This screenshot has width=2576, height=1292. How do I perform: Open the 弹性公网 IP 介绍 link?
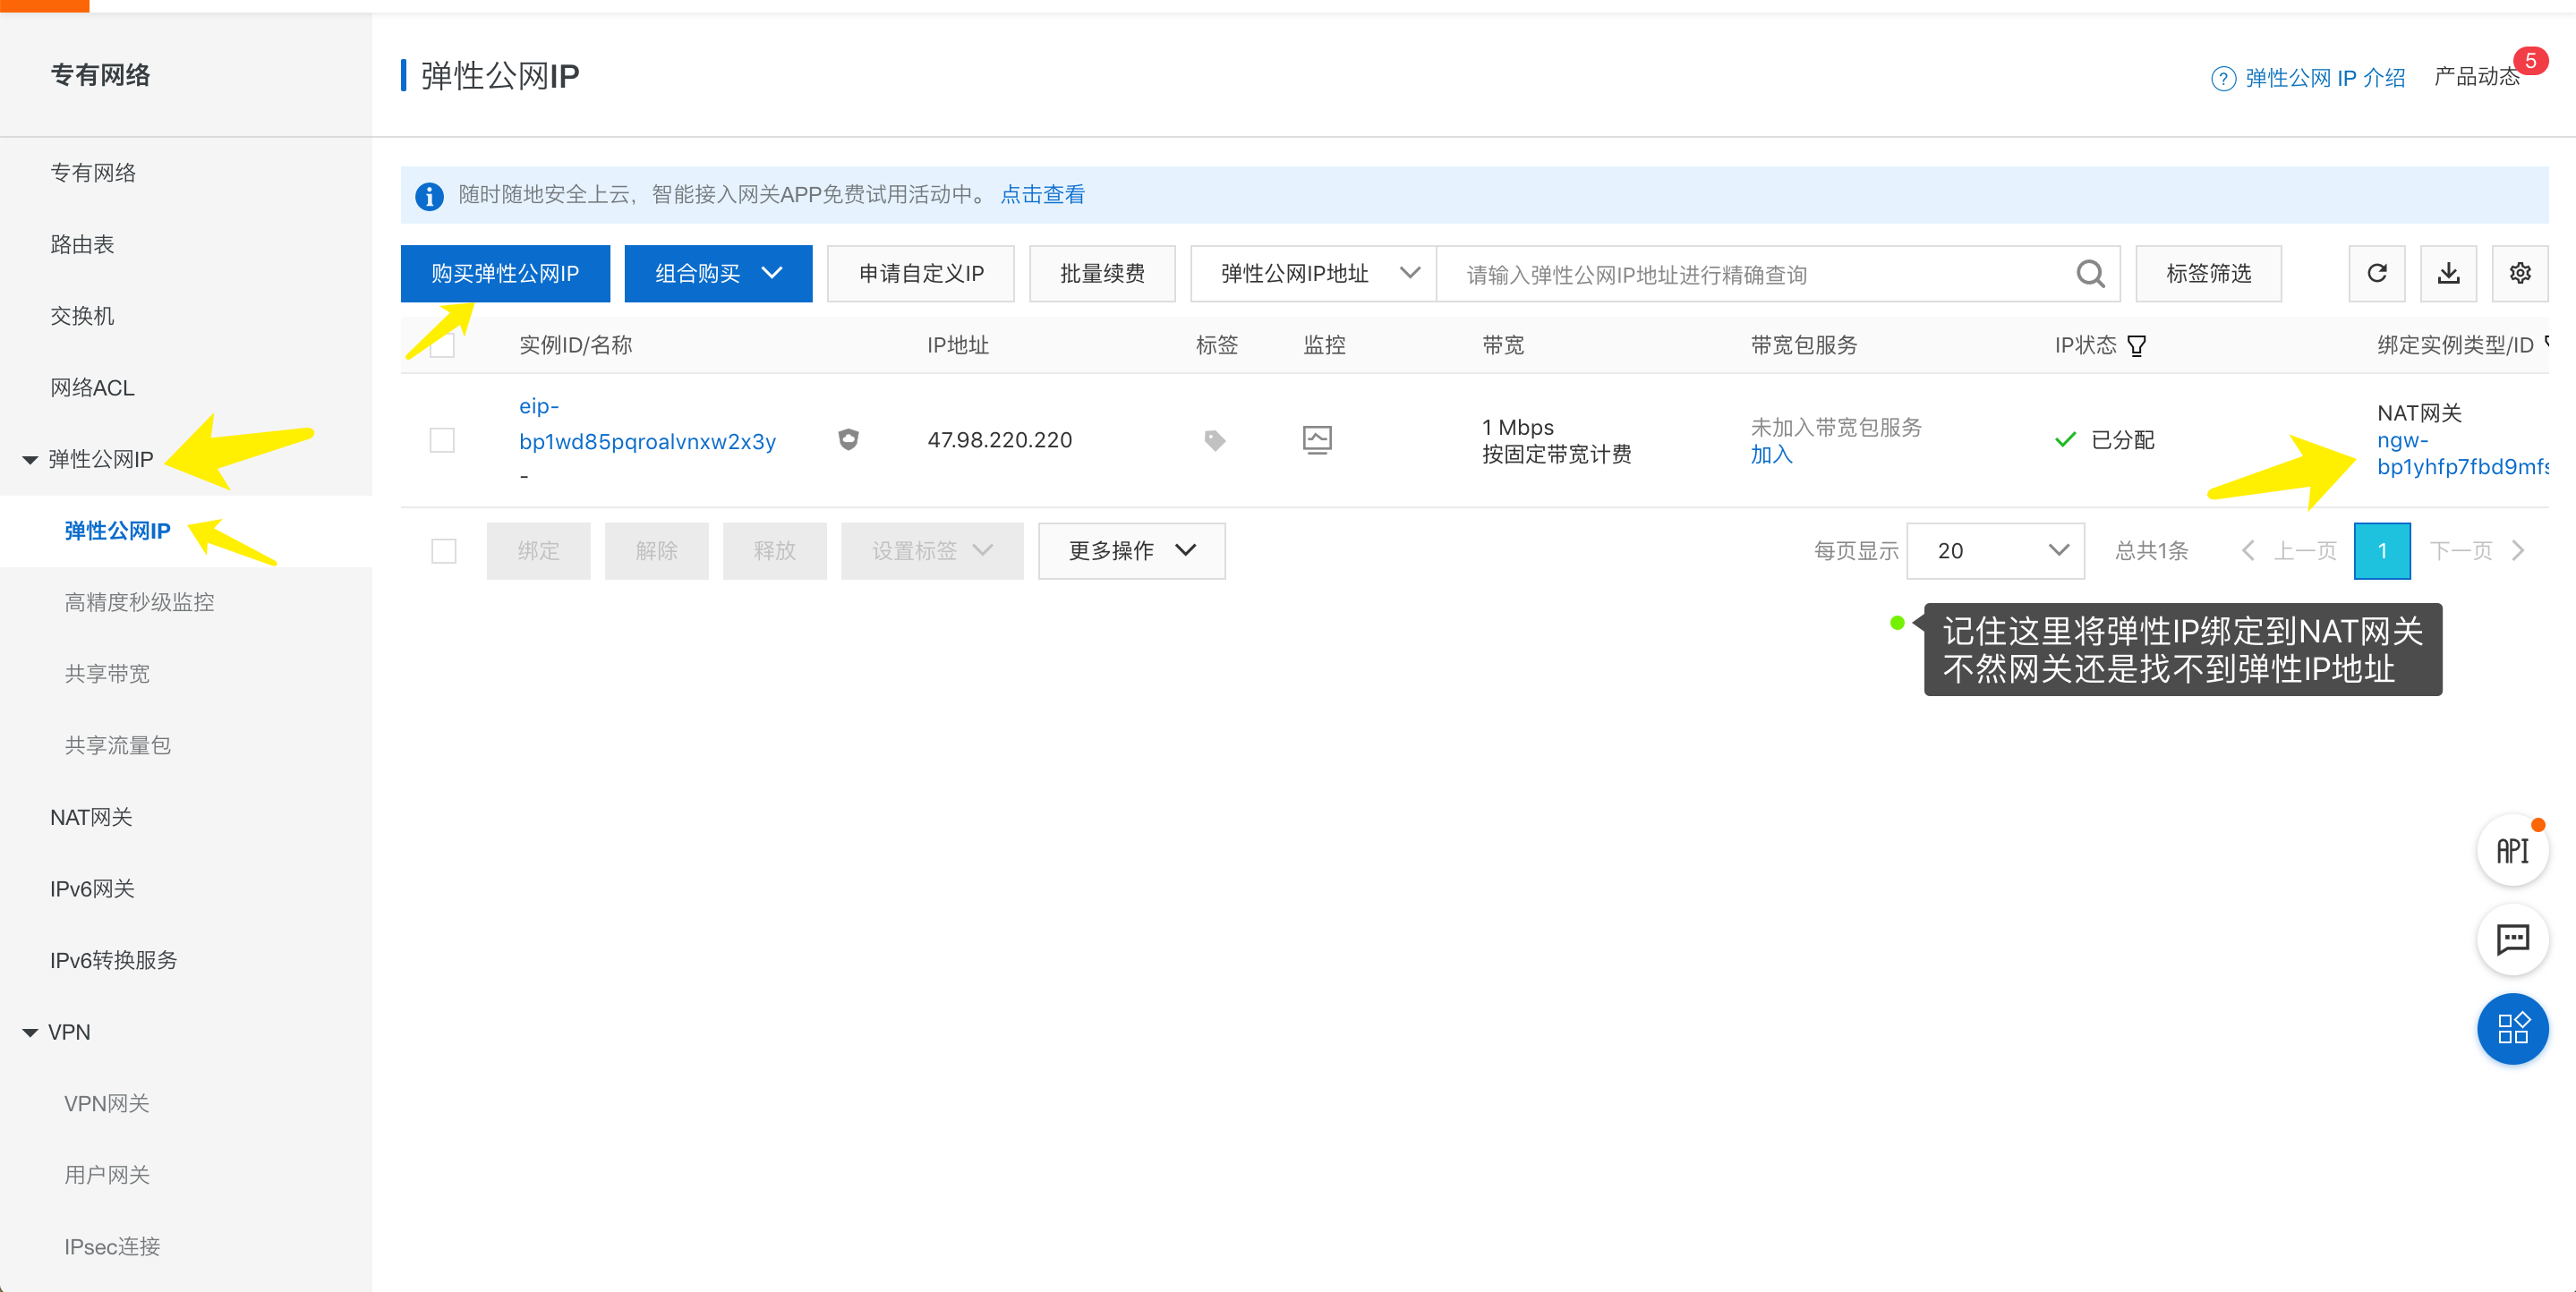2325,78
